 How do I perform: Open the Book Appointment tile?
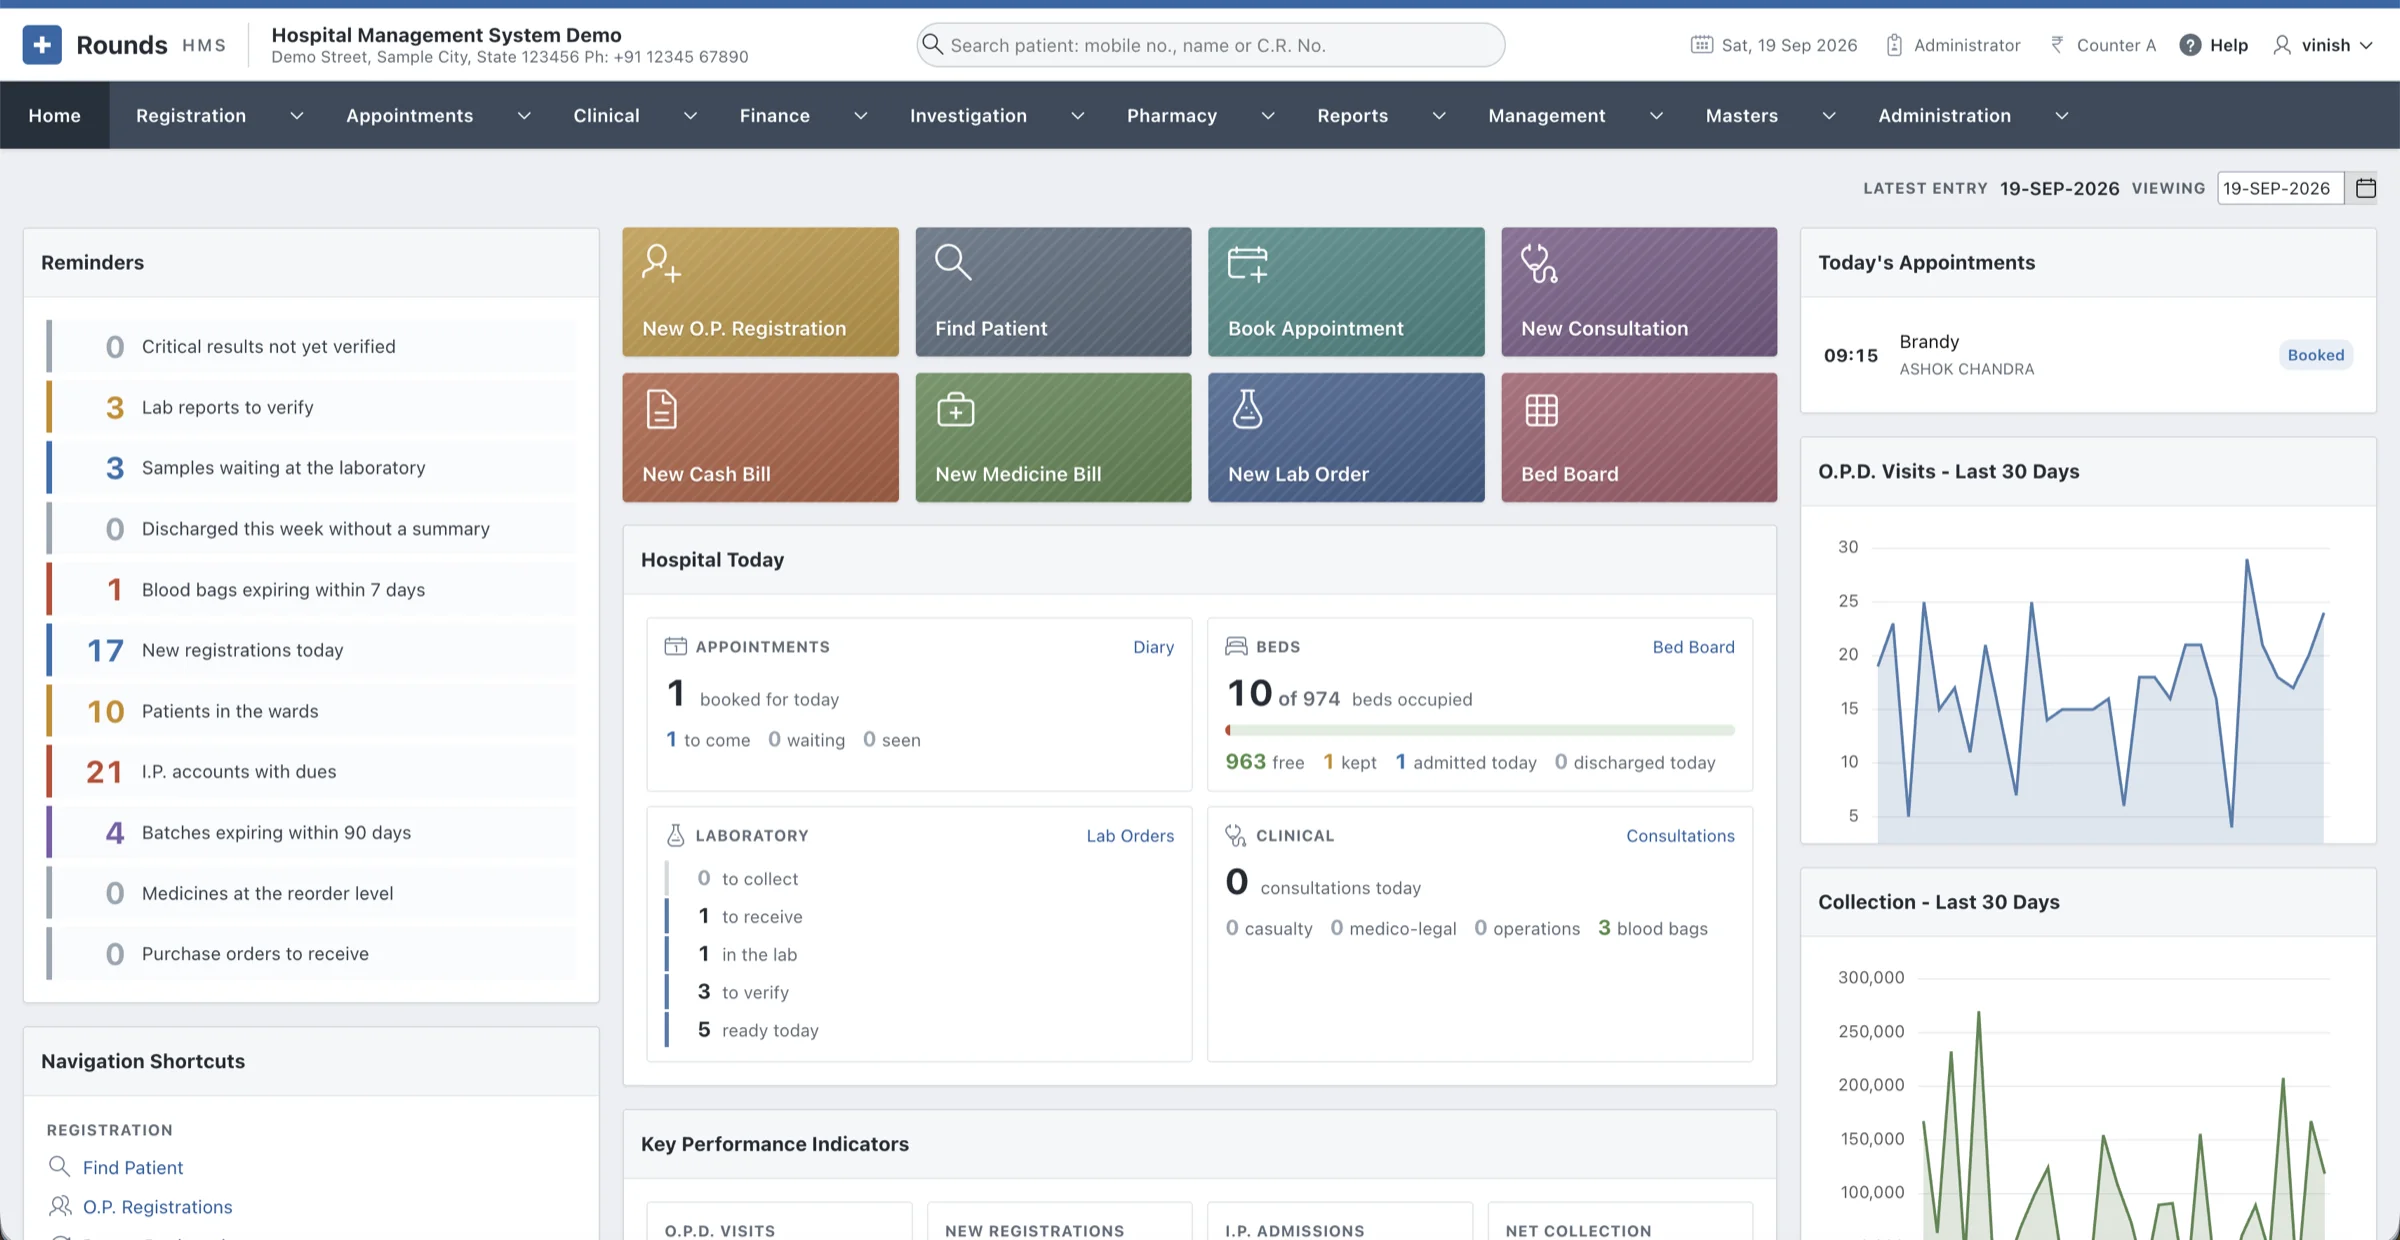pos(1346,292)
